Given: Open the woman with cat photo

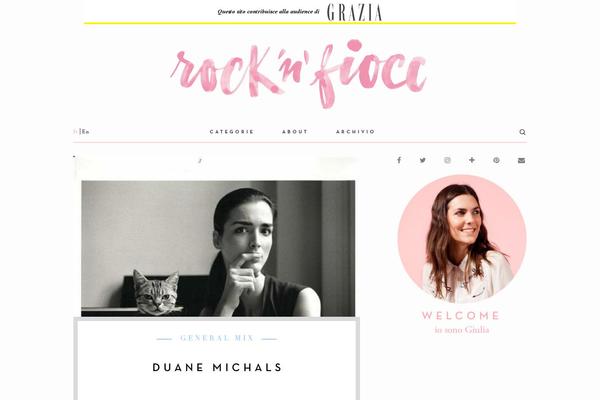Looking at the screenshot, I should (218, 248).
